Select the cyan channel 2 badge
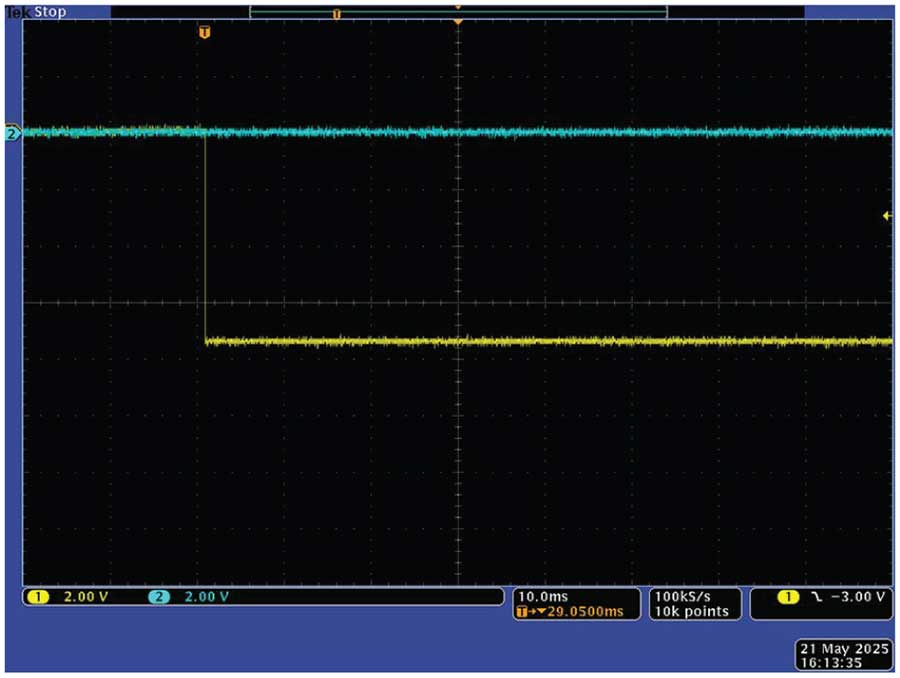 159,597
